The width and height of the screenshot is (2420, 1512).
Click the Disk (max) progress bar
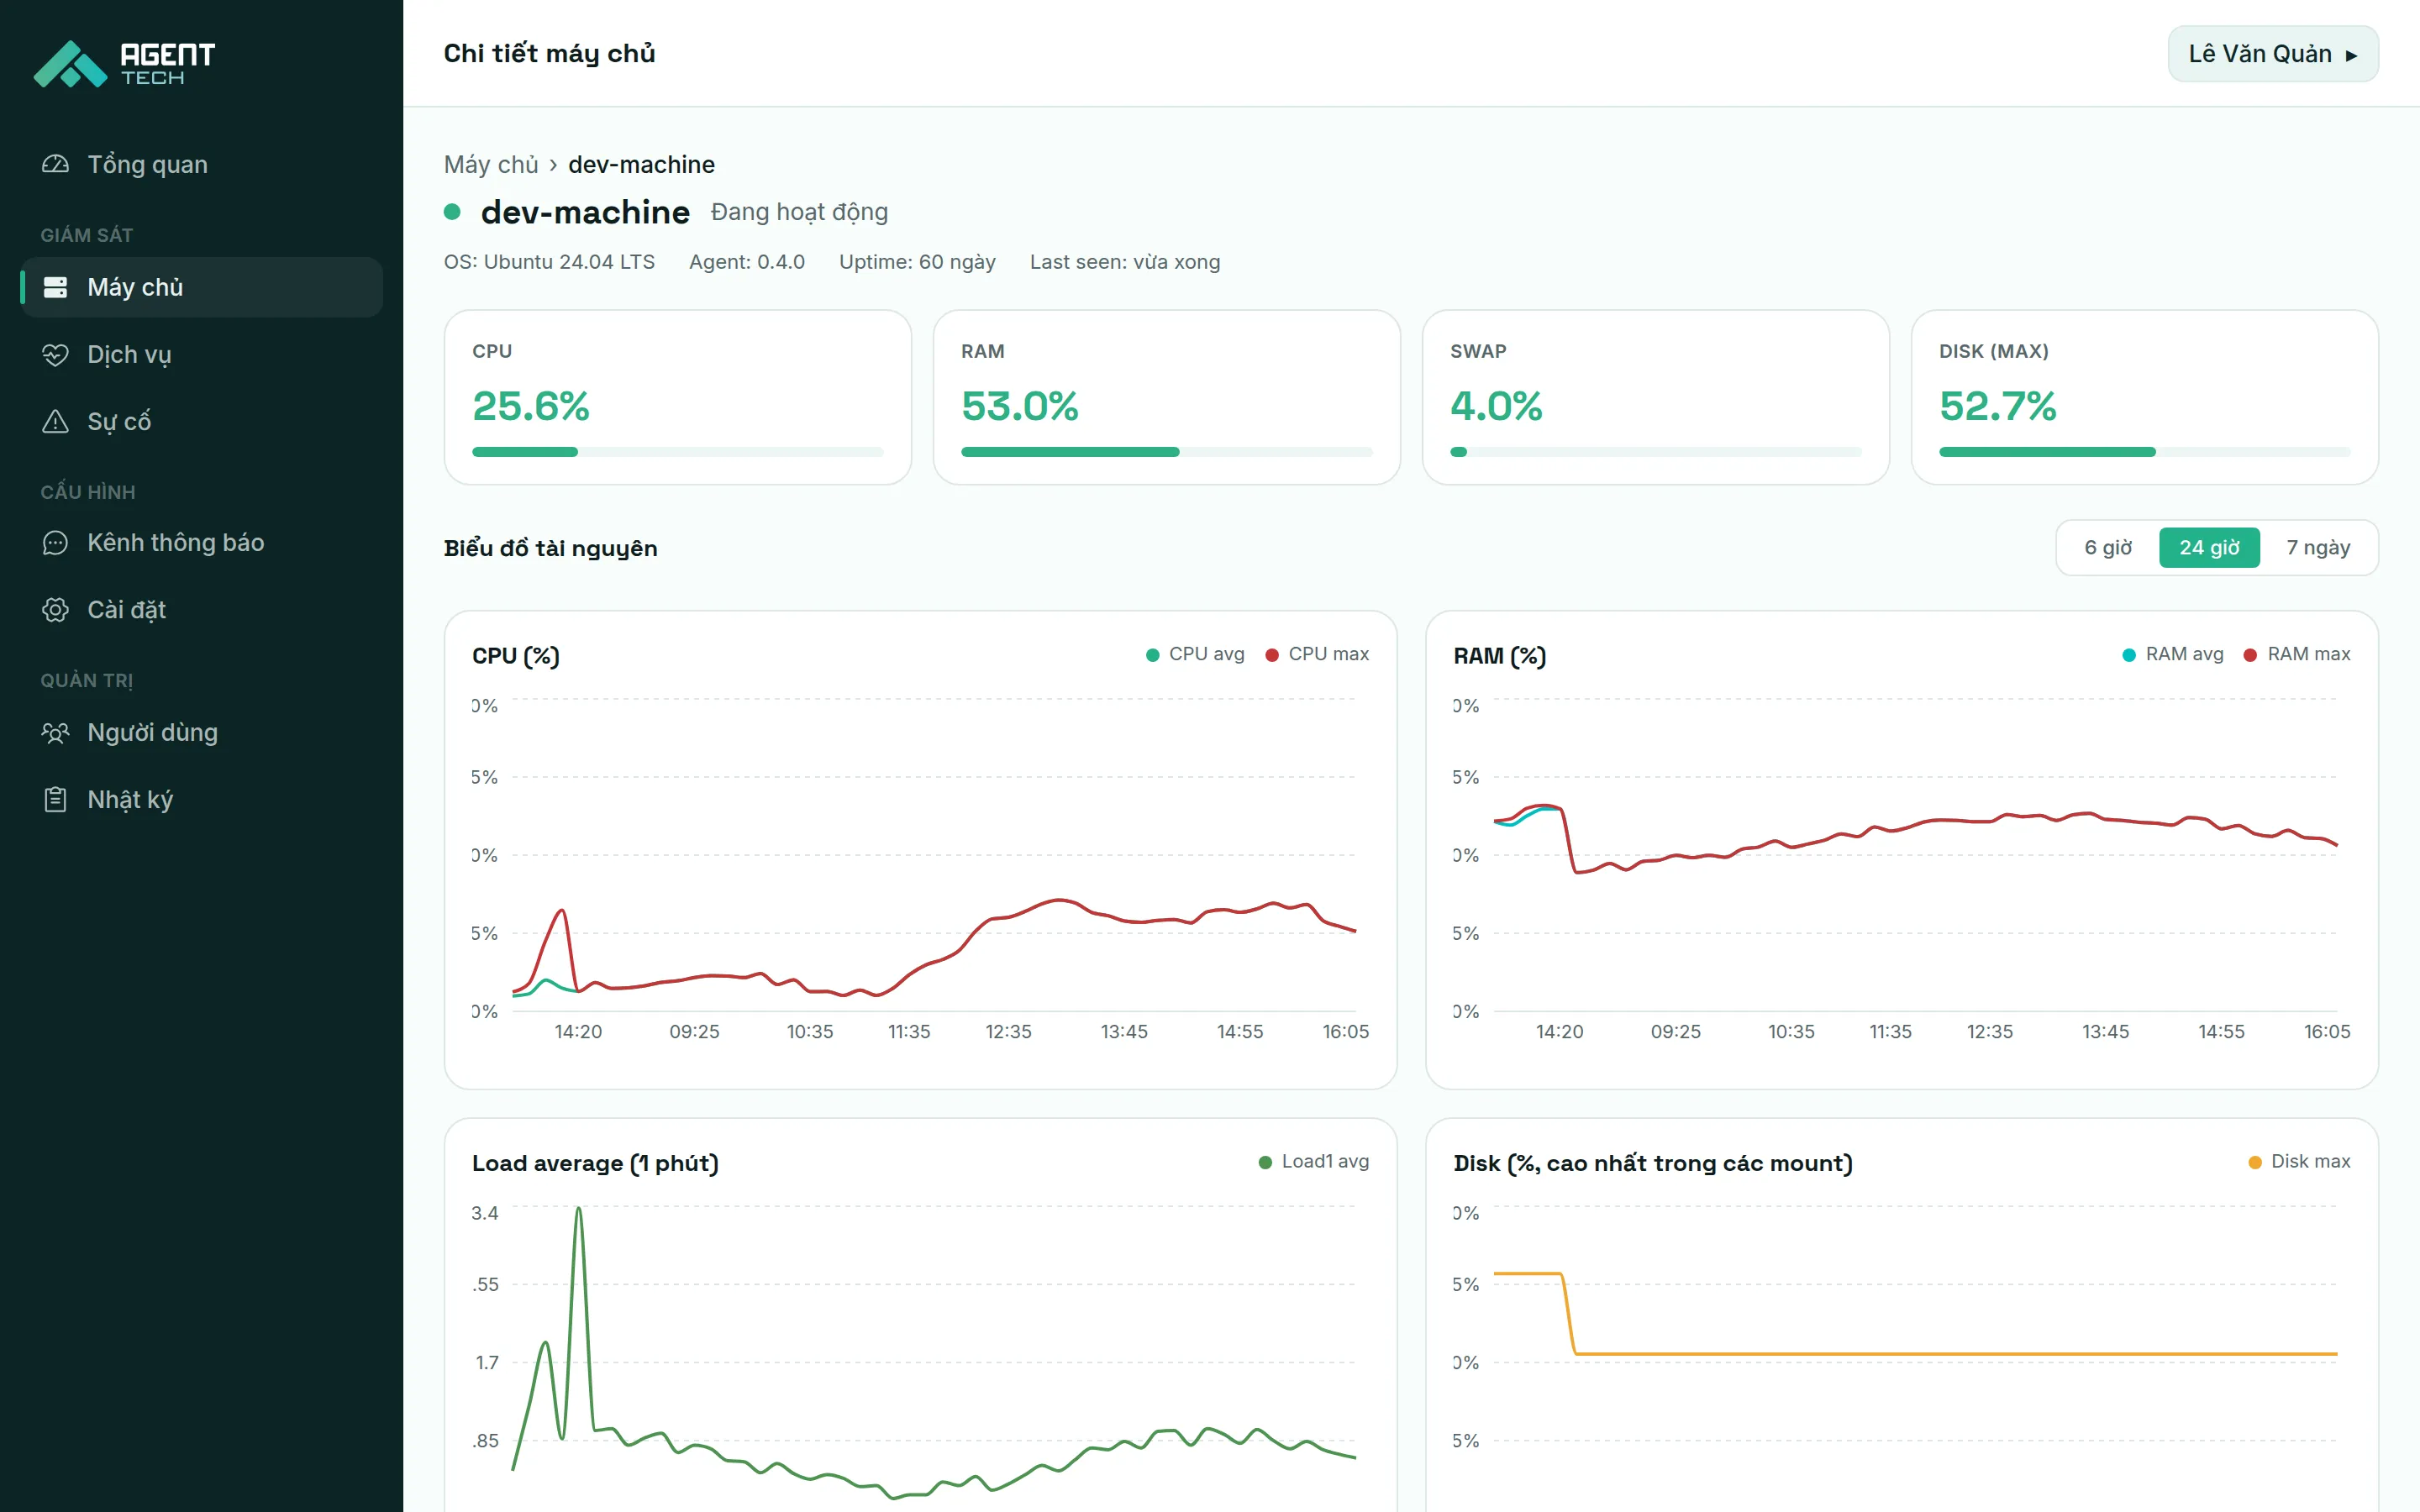2144,452
